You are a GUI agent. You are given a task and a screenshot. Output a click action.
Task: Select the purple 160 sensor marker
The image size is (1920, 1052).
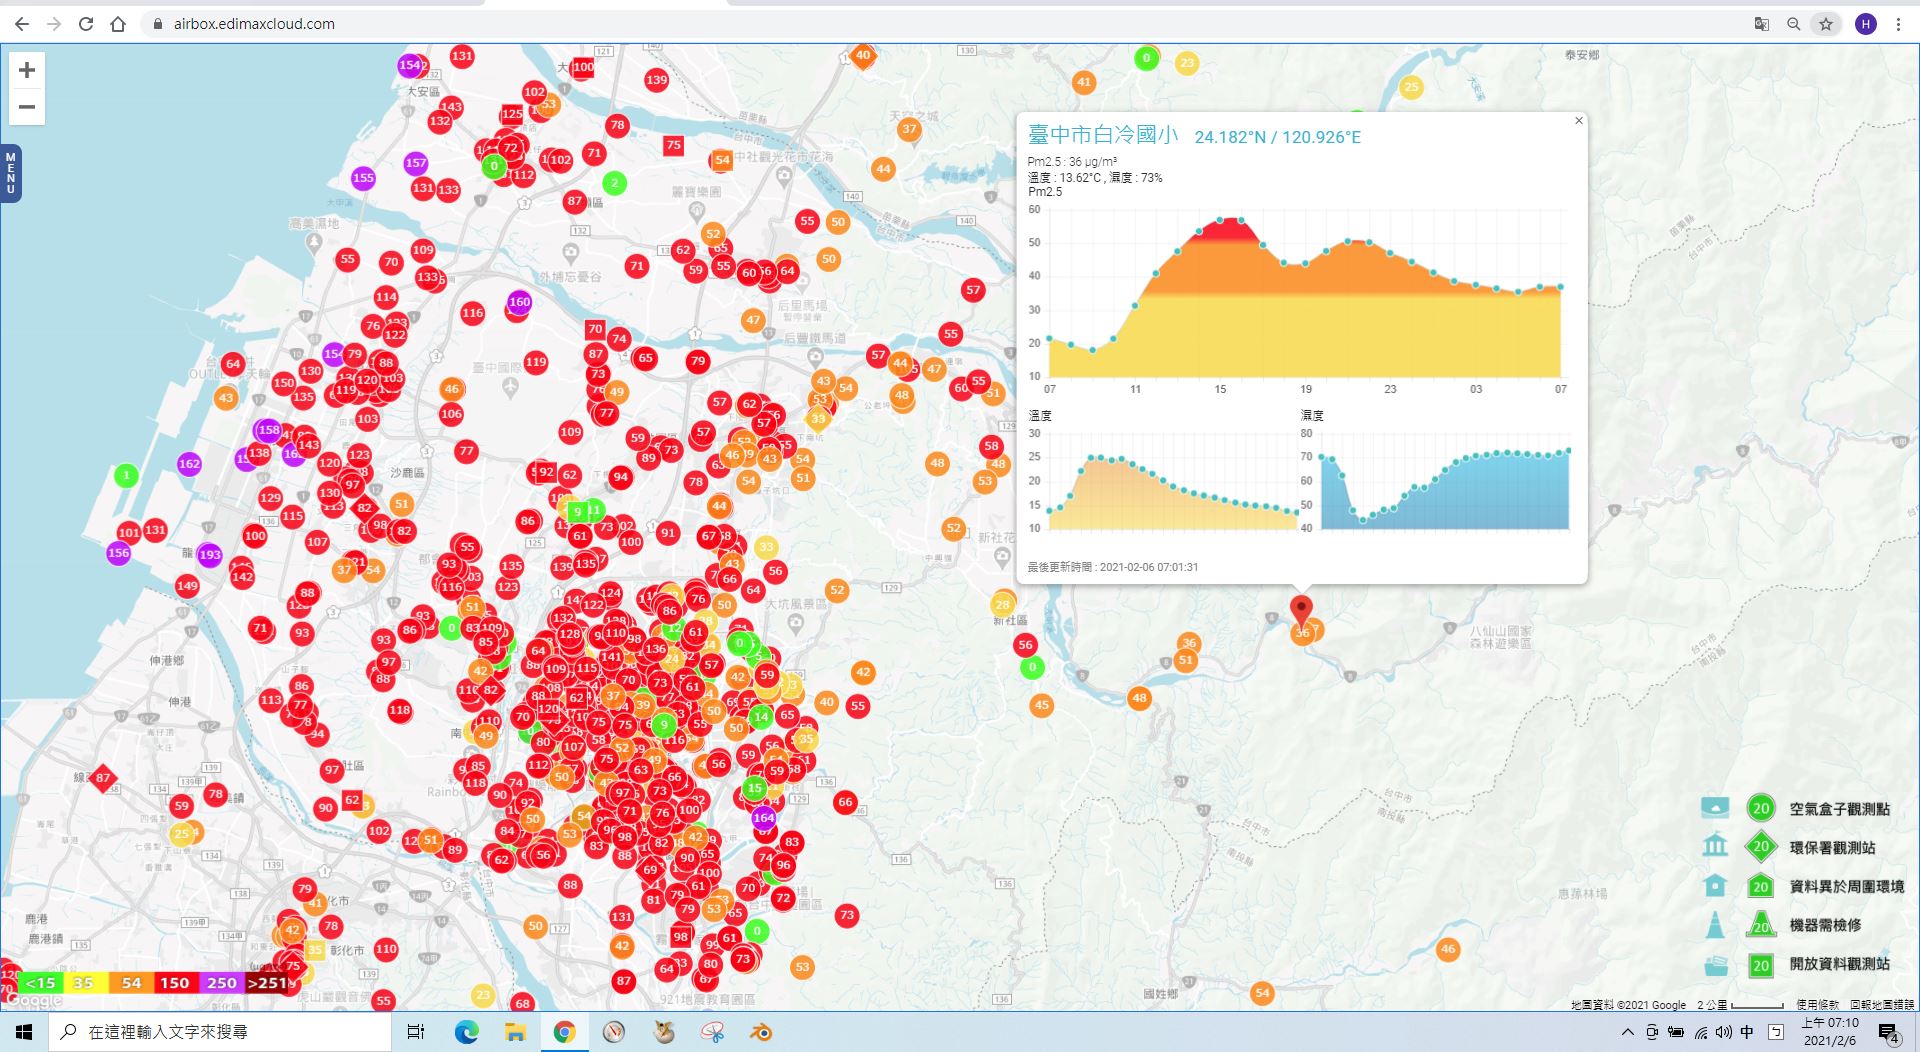pyautogui.click(x=520, y=302)
